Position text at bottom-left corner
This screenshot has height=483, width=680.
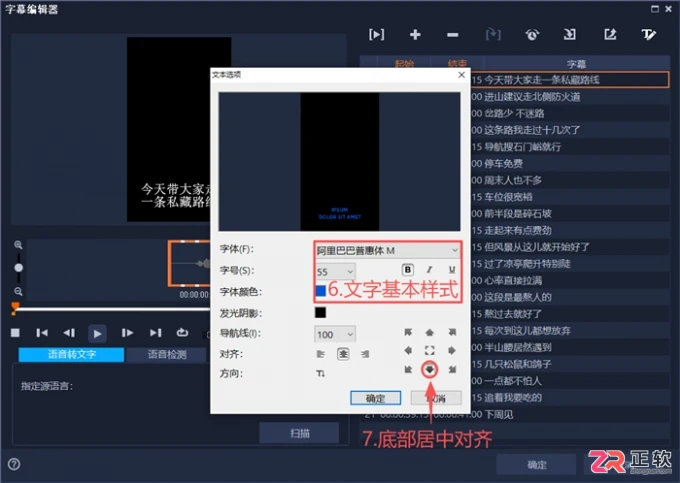point(408,369)
